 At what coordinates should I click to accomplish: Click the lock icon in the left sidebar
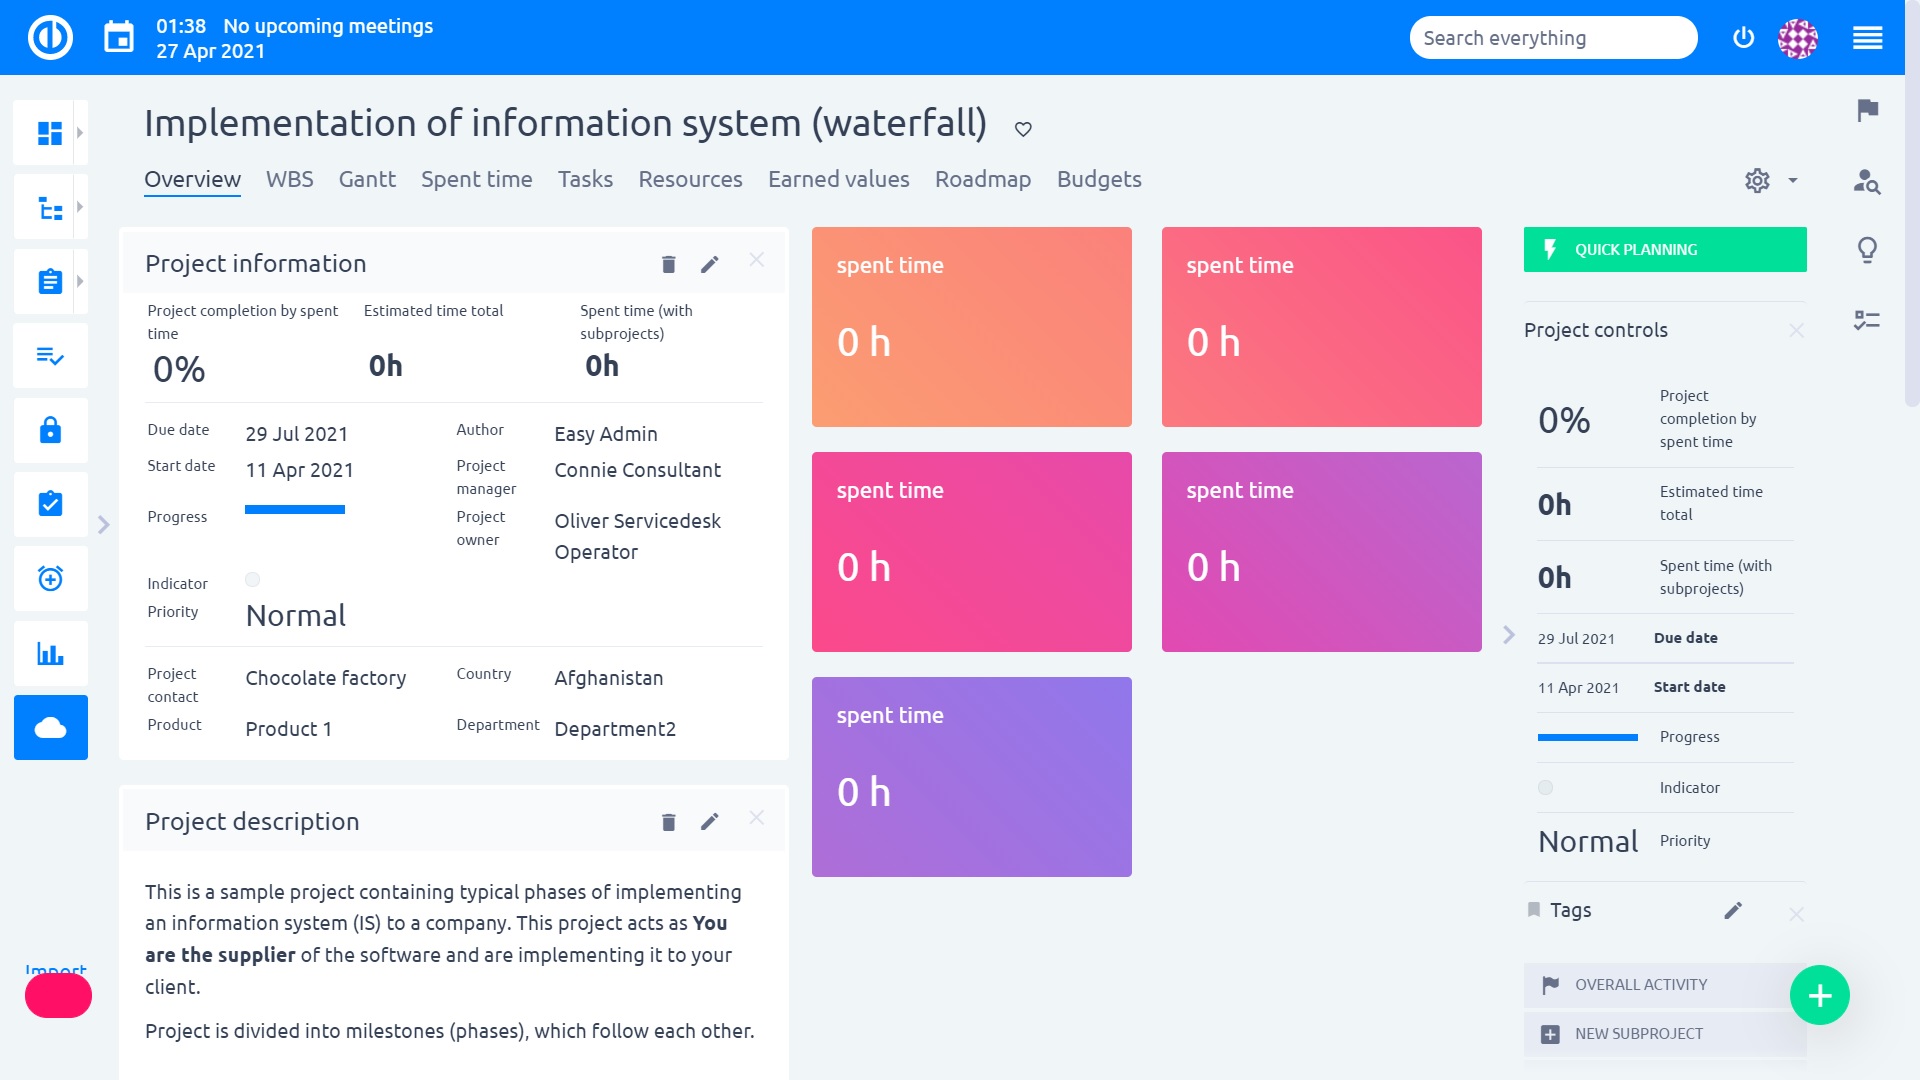click(x=50, y=430)
